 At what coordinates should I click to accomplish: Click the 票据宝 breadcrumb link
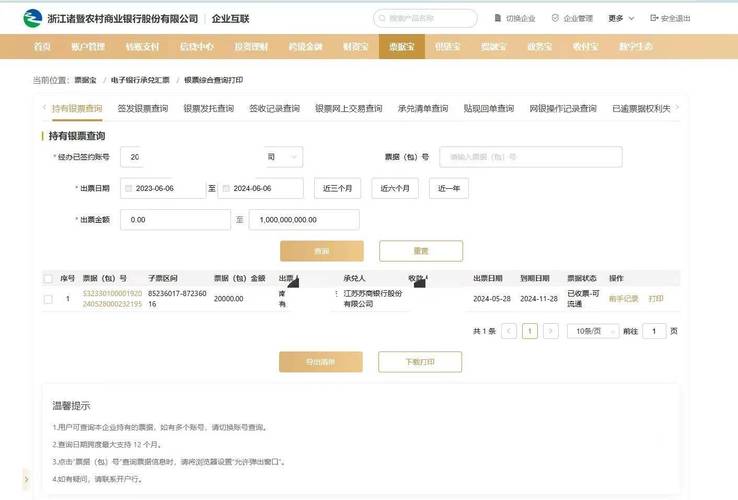tap(85, 80)
